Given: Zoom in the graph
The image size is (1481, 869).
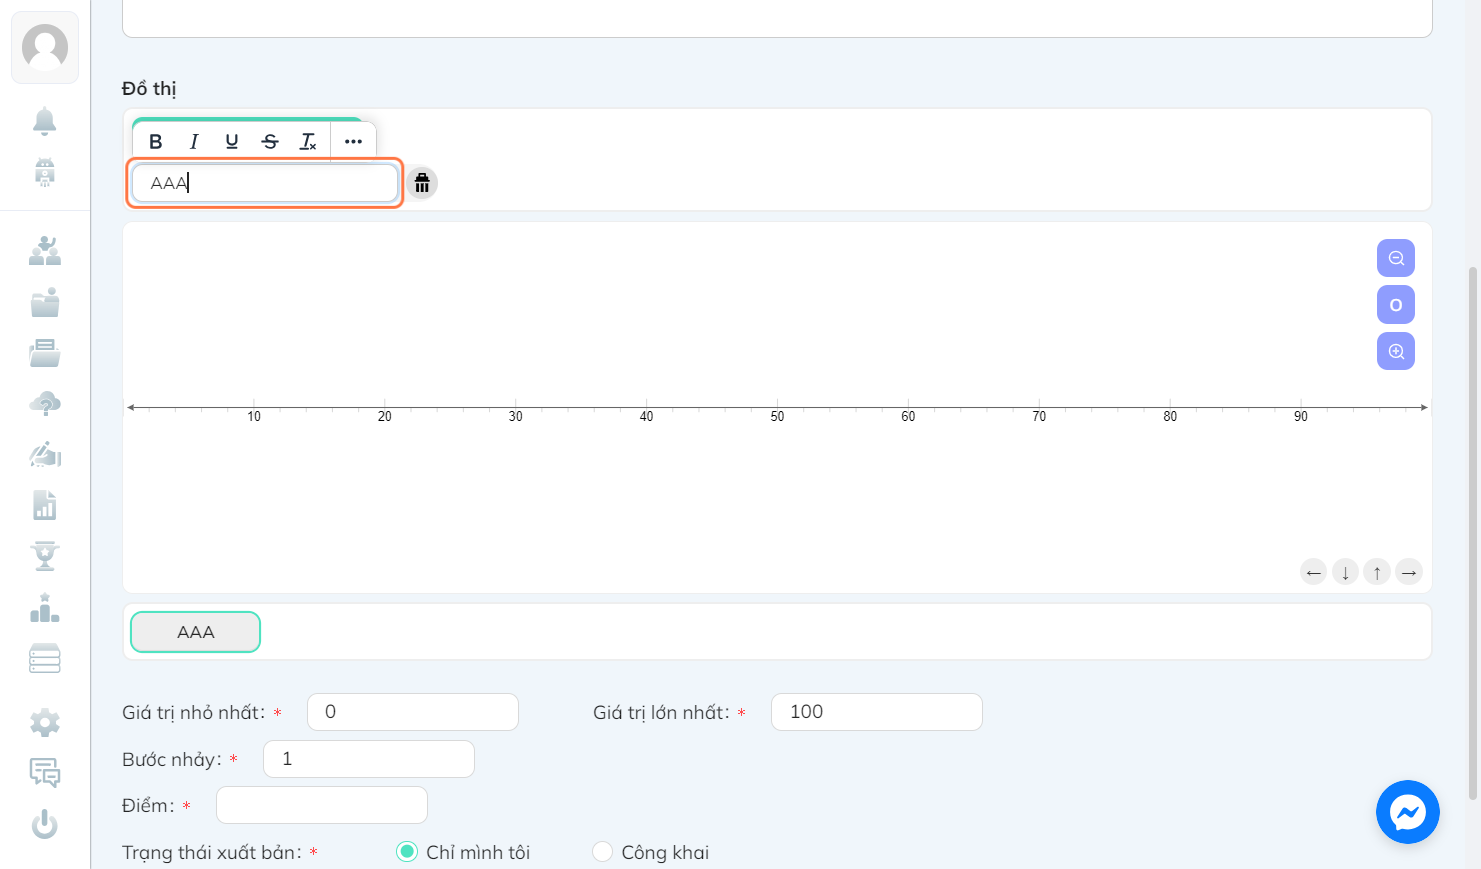Looking at the screenshot, I should 1396,351.
